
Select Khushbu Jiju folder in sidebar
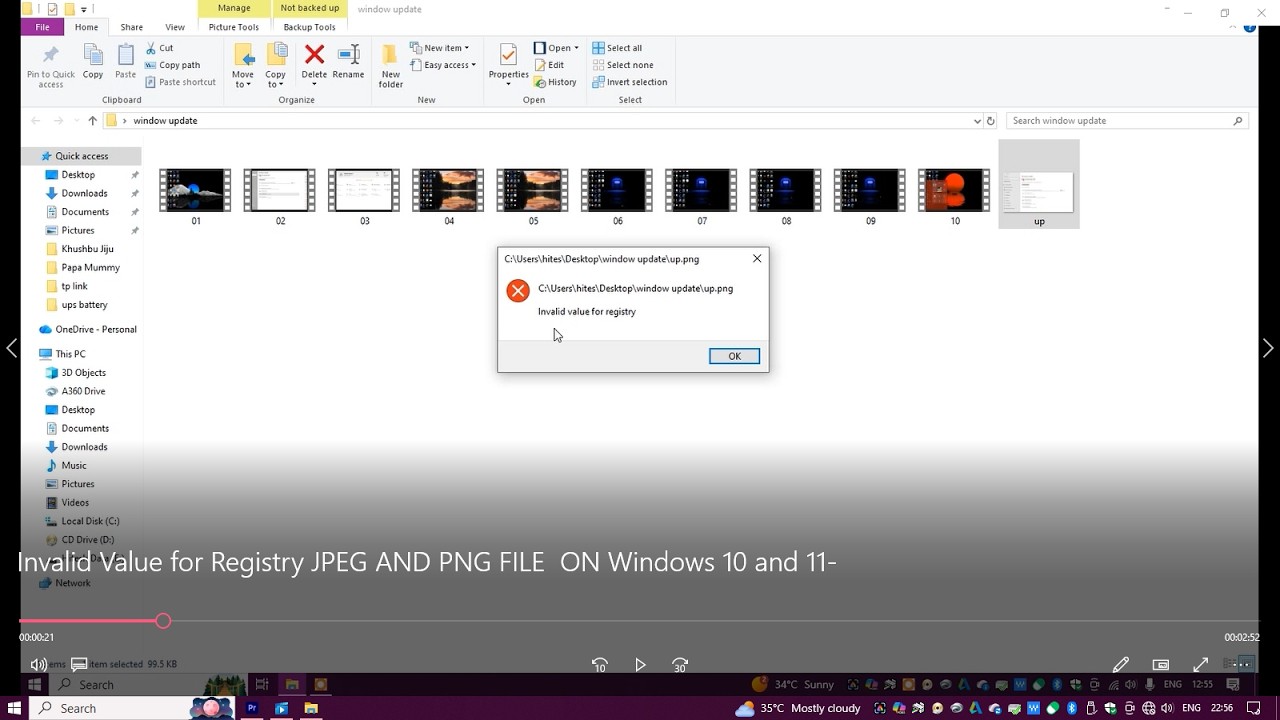click(87, 249)
